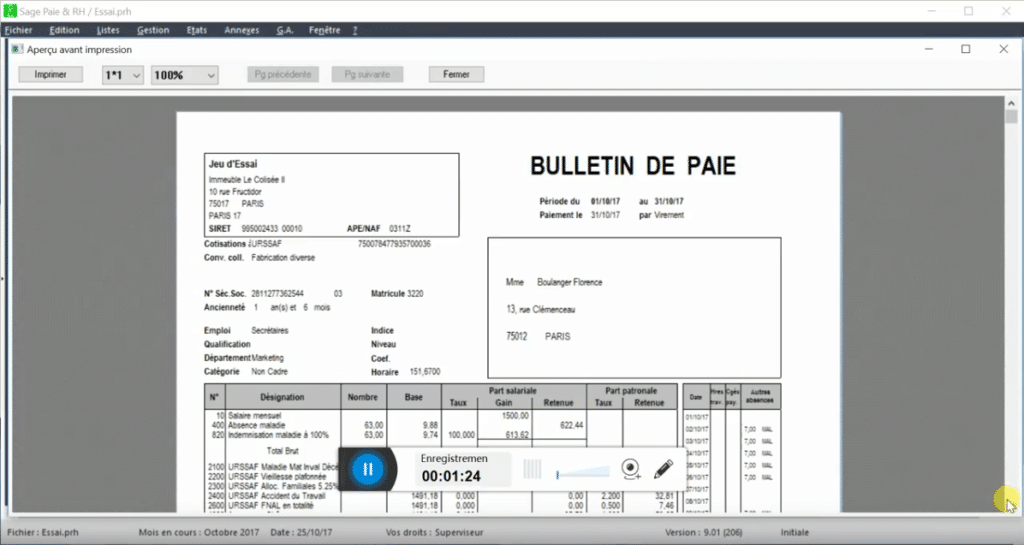1024x545 pixels.
Task: Click the Imprimer button
Action: [x=50, y=74]
